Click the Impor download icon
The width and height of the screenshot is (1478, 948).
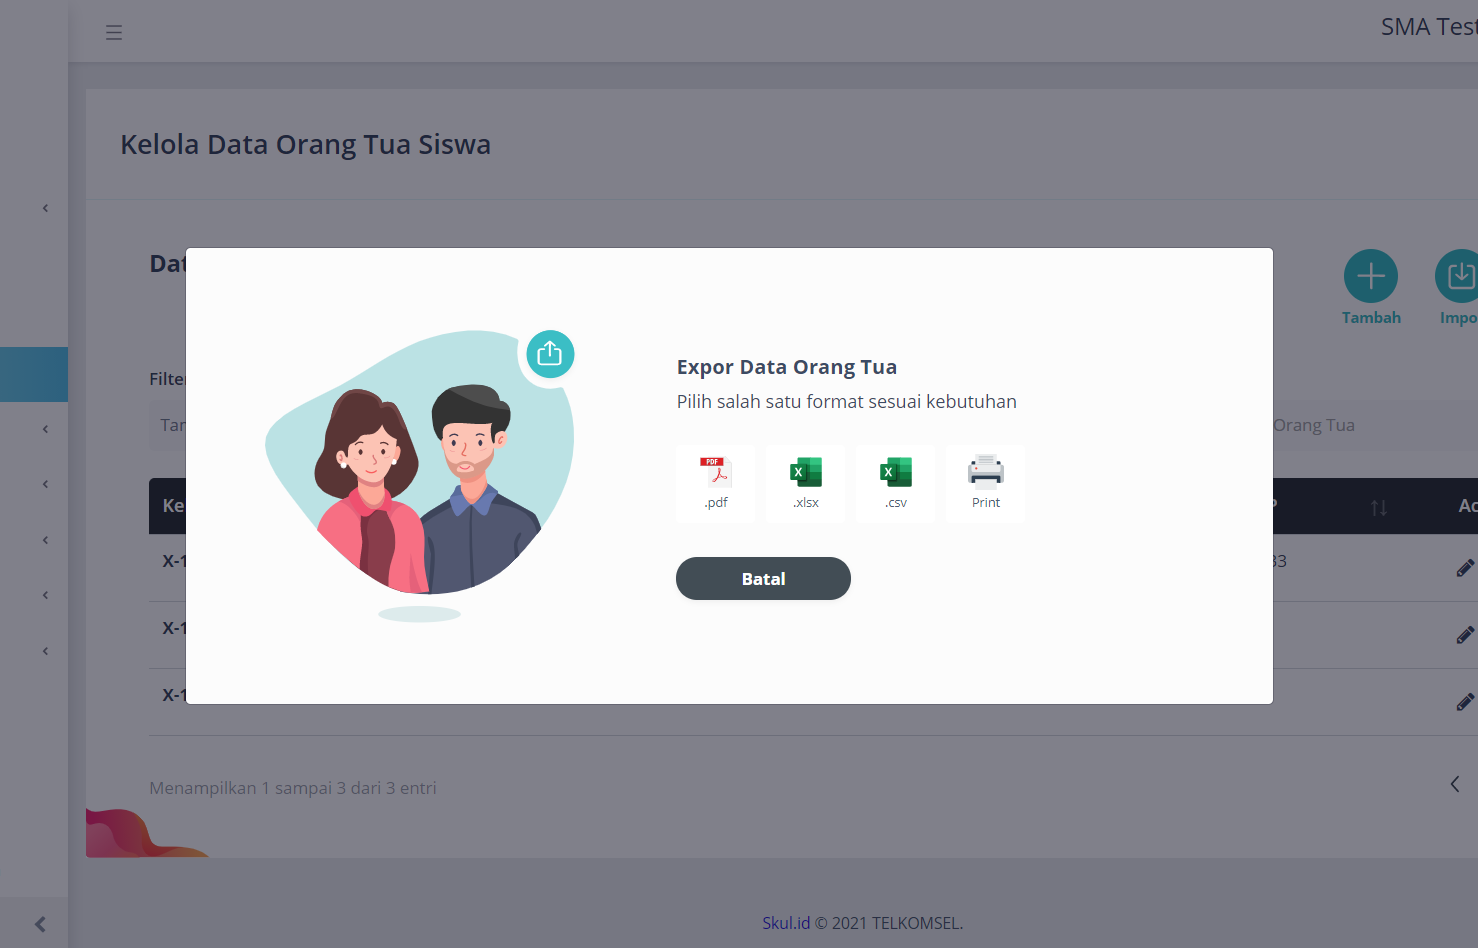coord(1459,276)
